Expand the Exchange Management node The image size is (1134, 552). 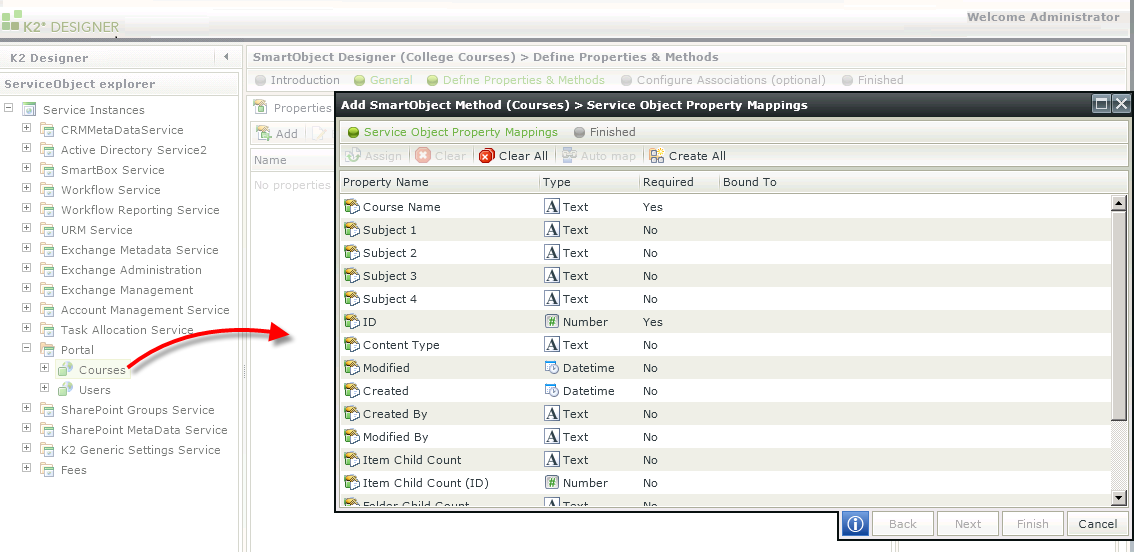[x=27, y=288]
